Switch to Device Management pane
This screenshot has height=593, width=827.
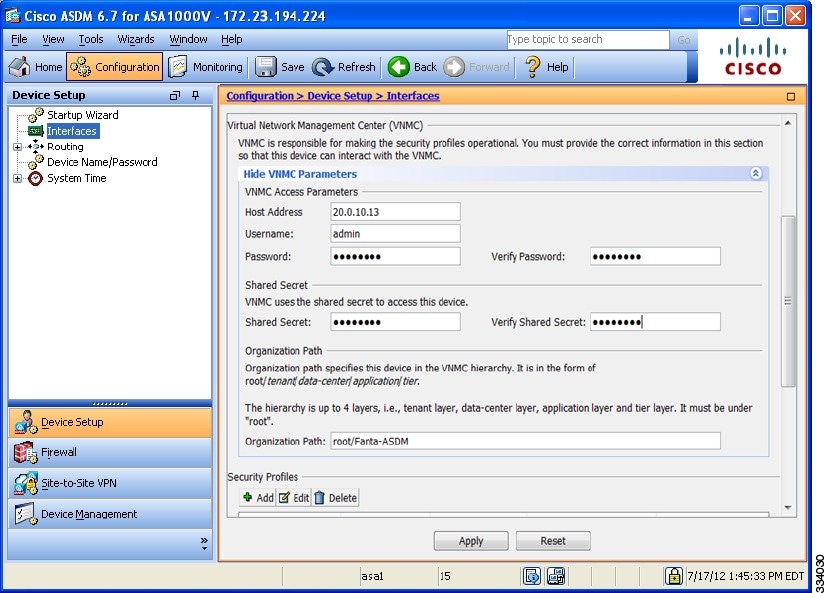(110, 514)
